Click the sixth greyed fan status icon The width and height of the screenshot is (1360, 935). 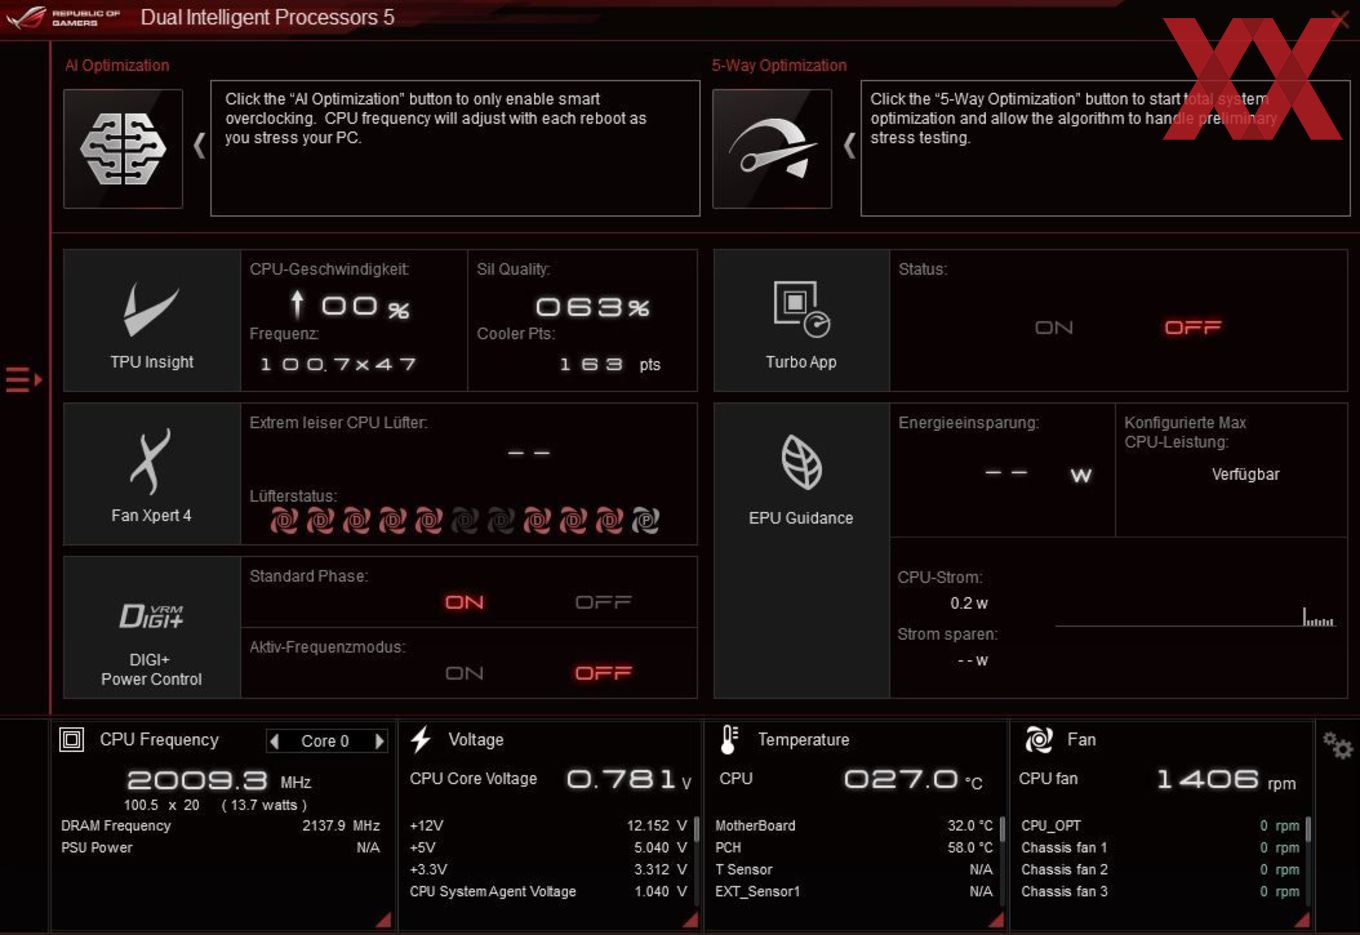pos(465,520)
